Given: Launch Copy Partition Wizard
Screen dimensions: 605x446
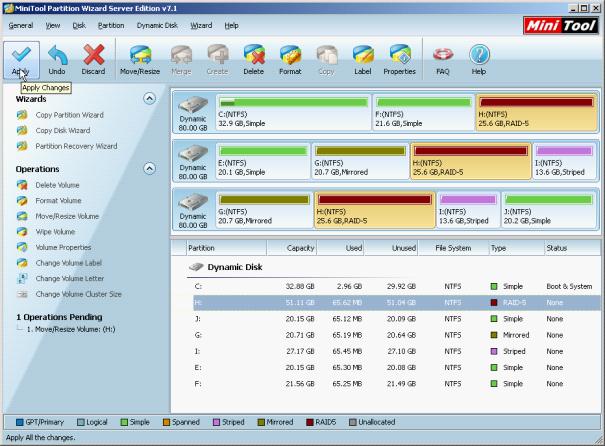Looking at the screenshot, I should point(69,115).
